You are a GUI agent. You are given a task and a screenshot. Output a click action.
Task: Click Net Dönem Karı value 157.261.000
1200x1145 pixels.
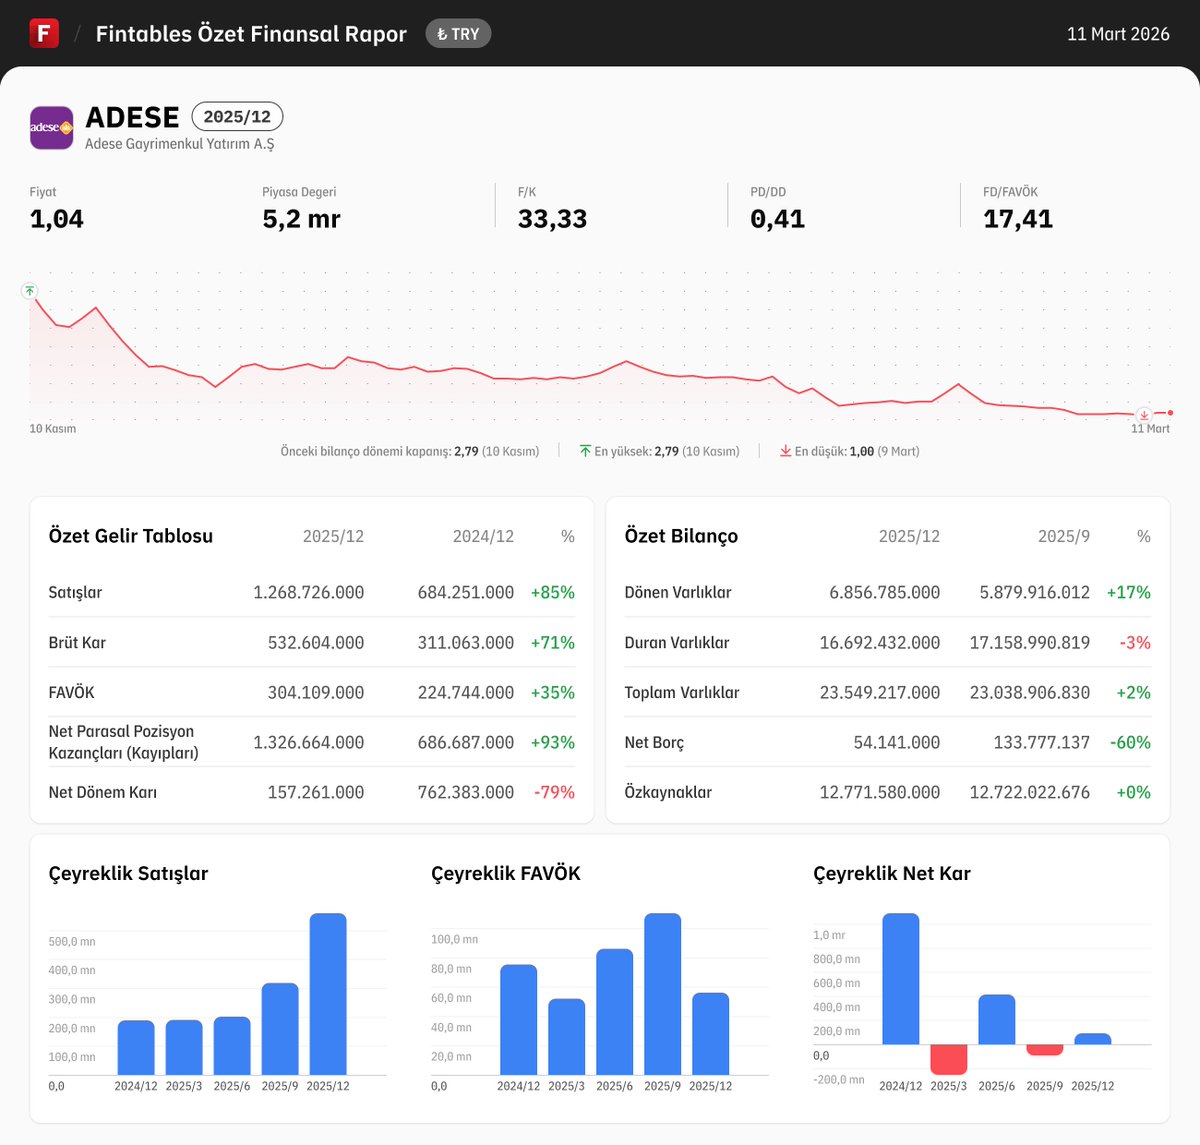point(316,792)
